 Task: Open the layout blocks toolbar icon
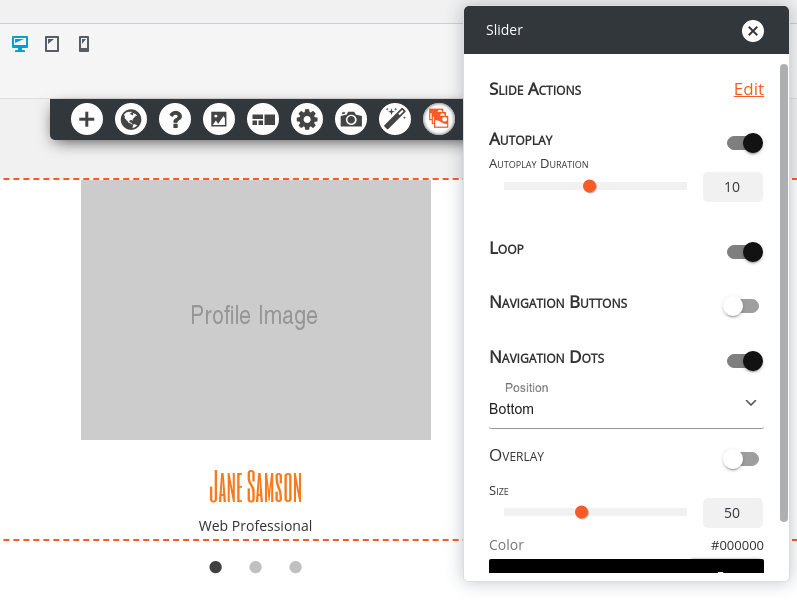263,119
